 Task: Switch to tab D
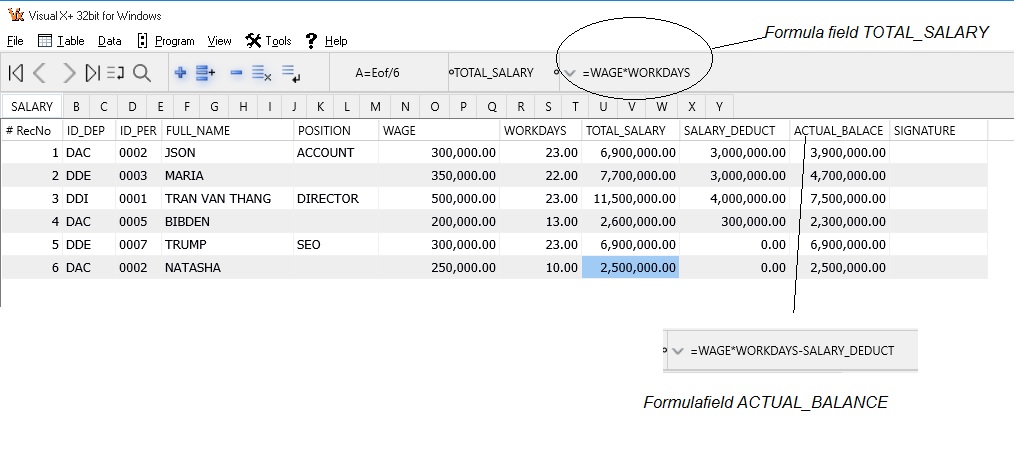point(132,106)
